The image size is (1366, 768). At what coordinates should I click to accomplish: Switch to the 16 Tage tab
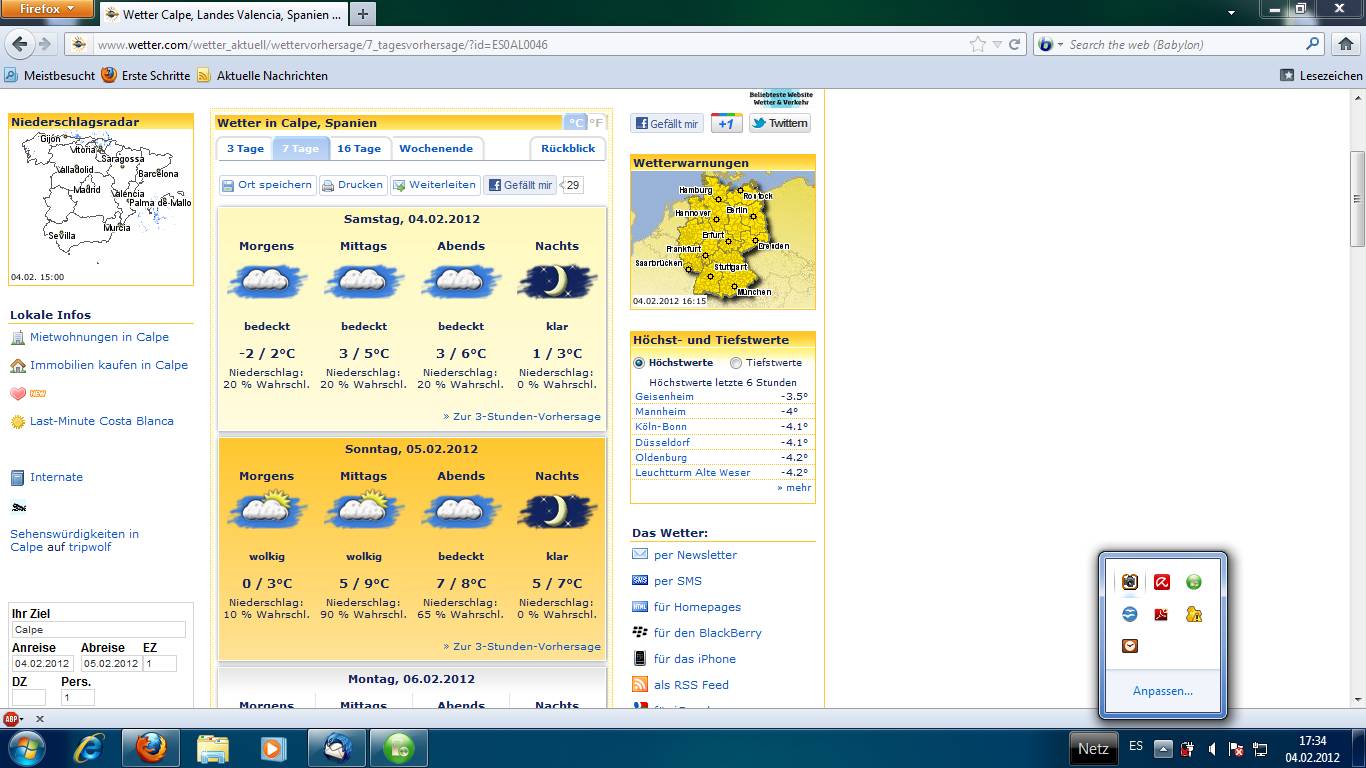(358, 148)
